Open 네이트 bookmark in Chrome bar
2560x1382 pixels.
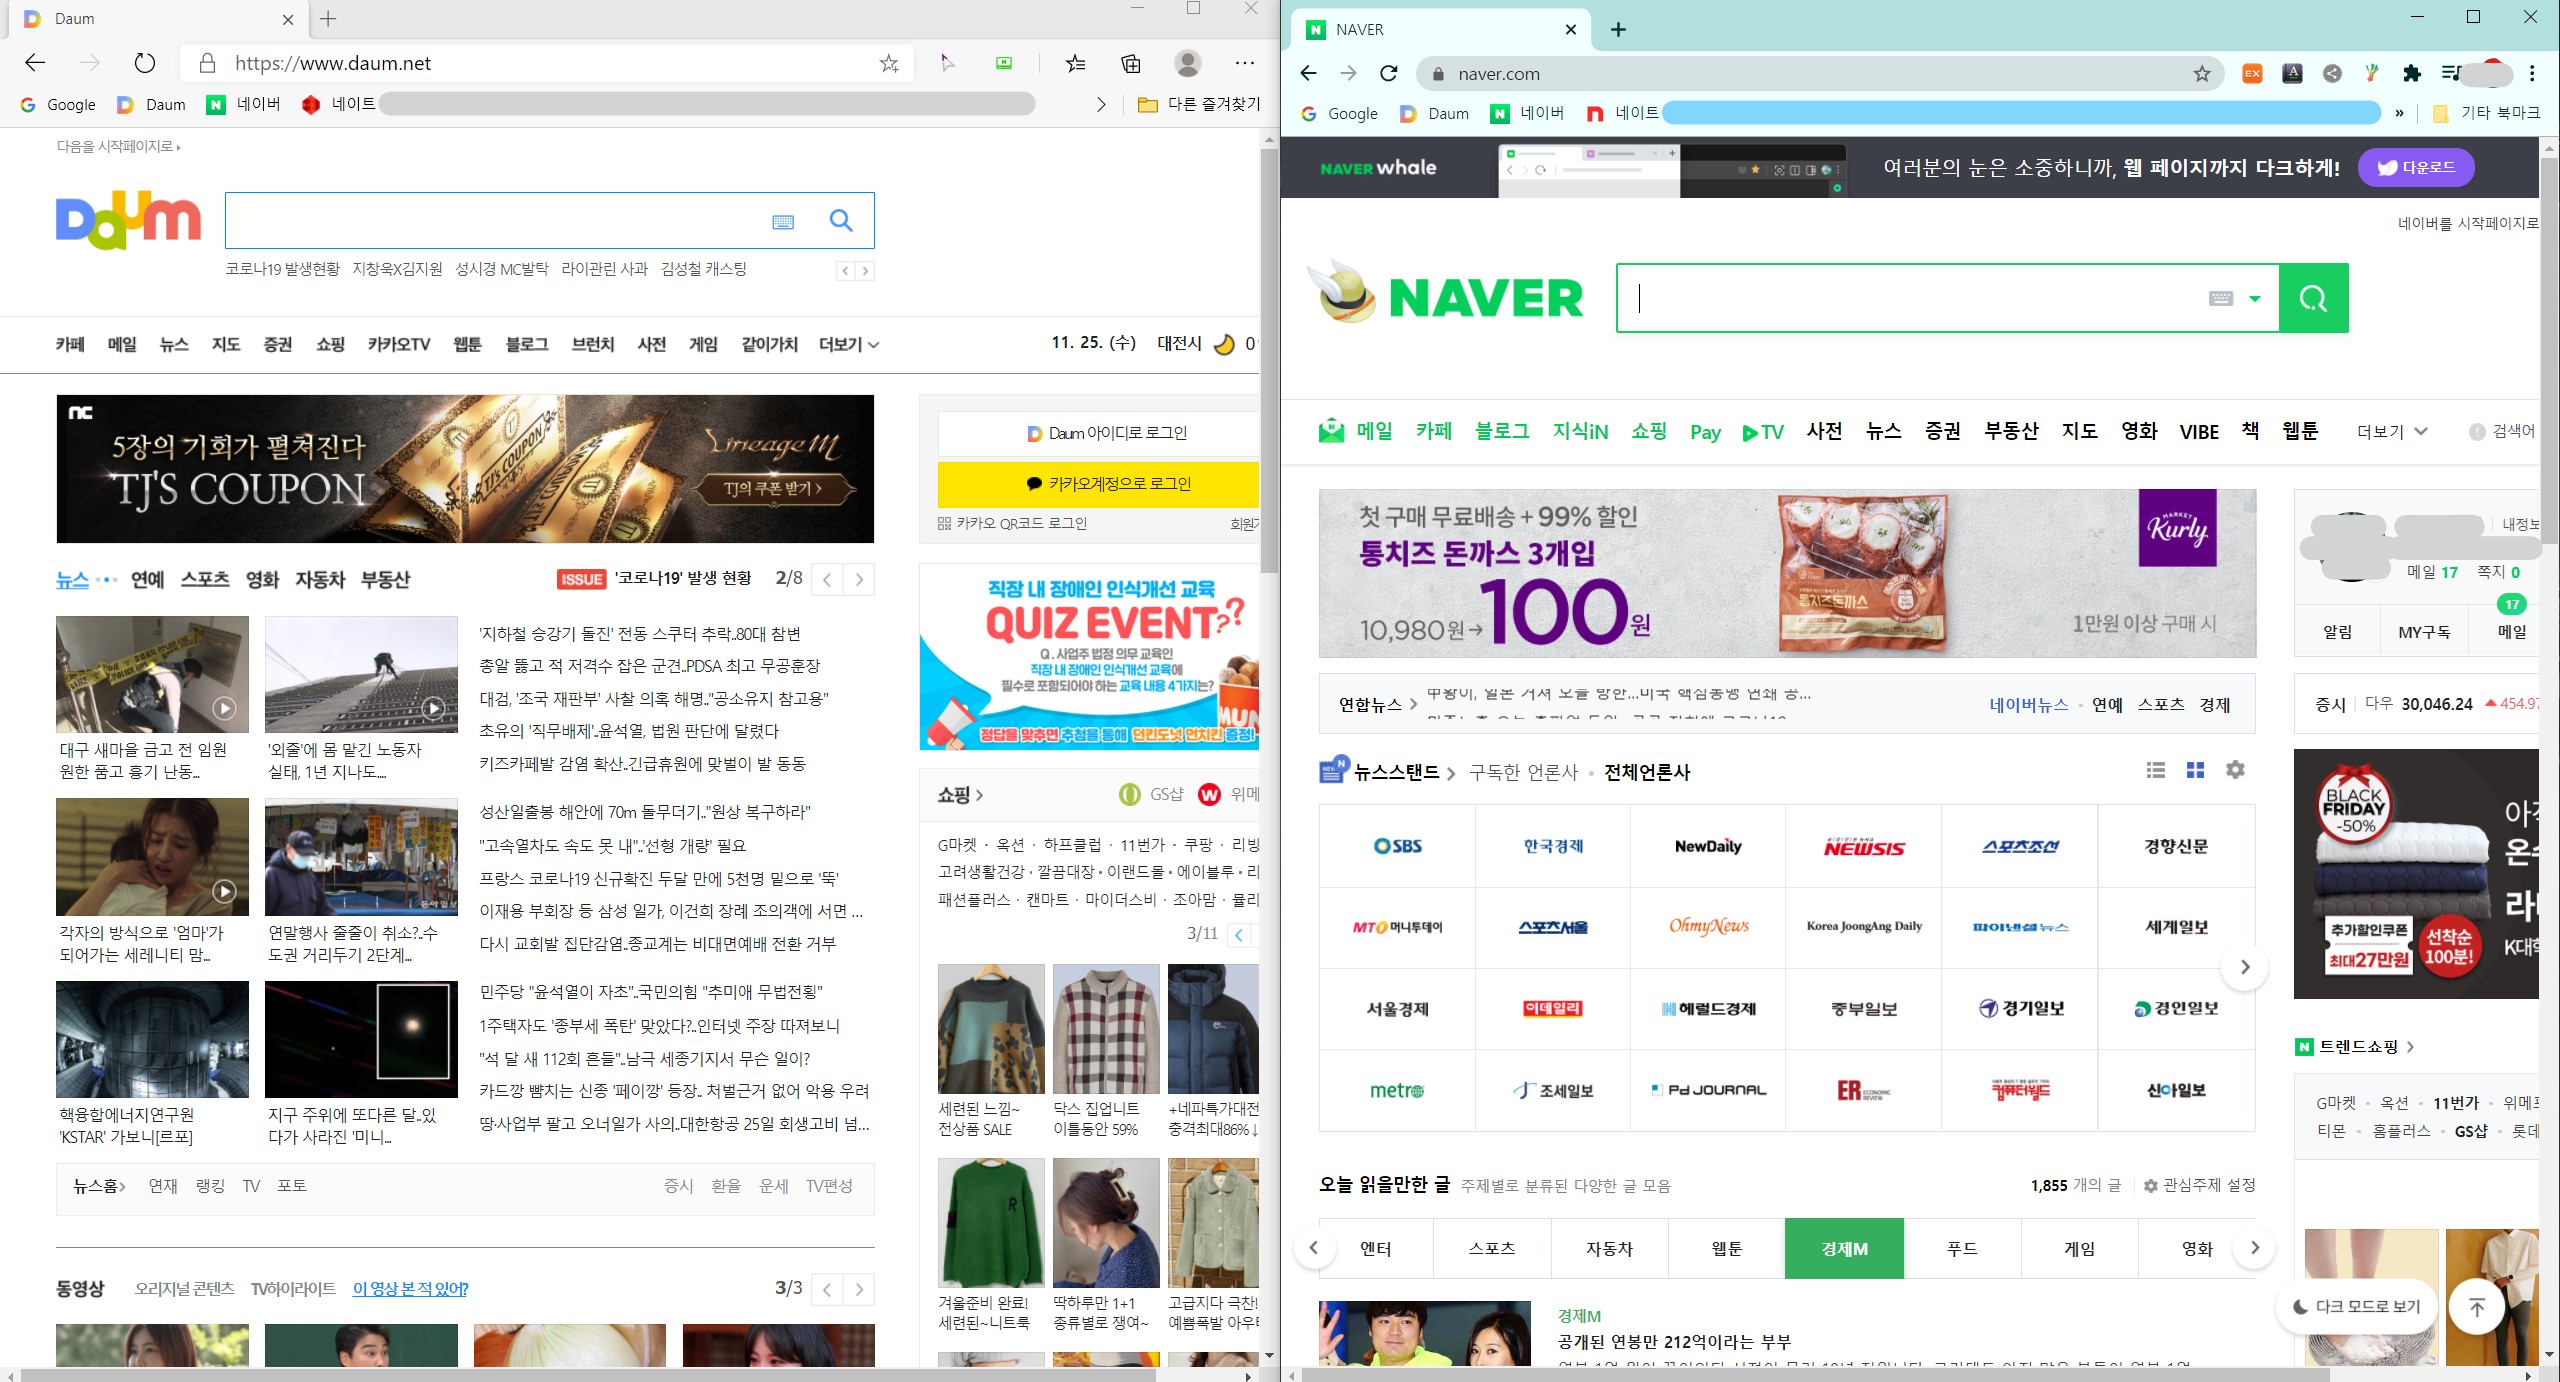tap(1622, 113)
